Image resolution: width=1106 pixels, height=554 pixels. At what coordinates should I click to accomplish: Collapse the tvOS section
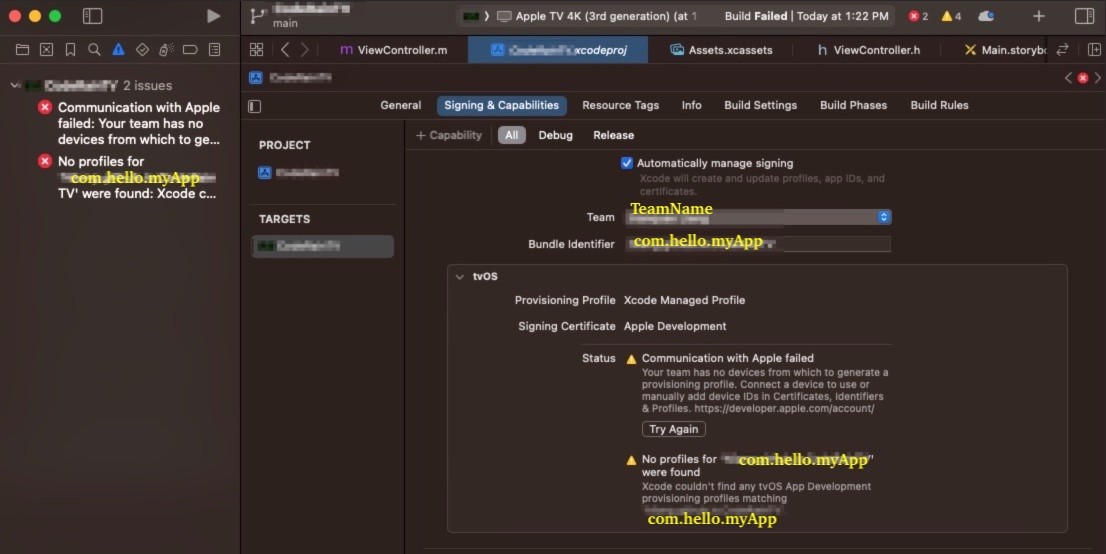point(459,276)
